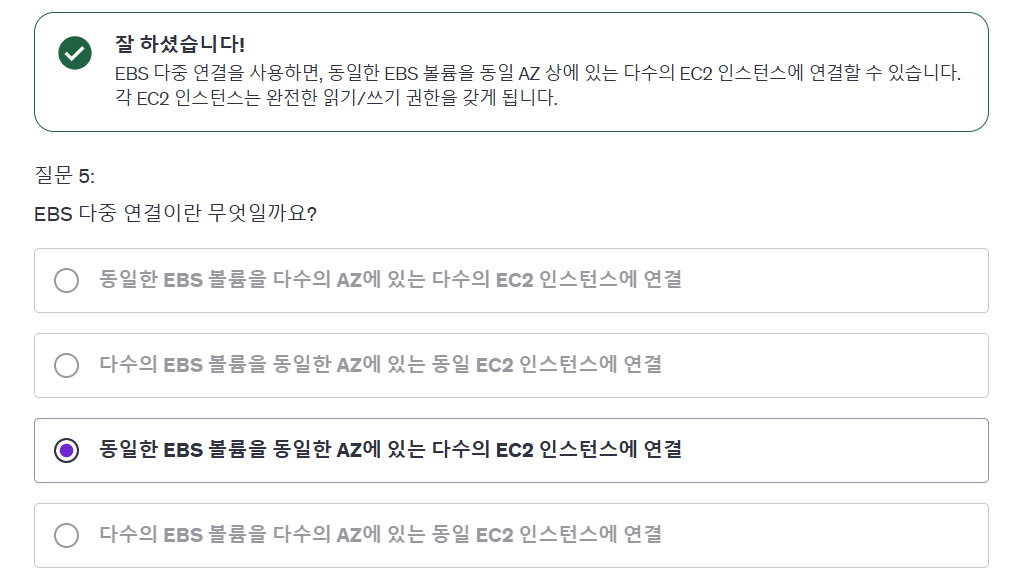Click answer text 동일한 EBS 볼륨을 다수의 AZ에 있는 다수의 EC2

point(391,279)
